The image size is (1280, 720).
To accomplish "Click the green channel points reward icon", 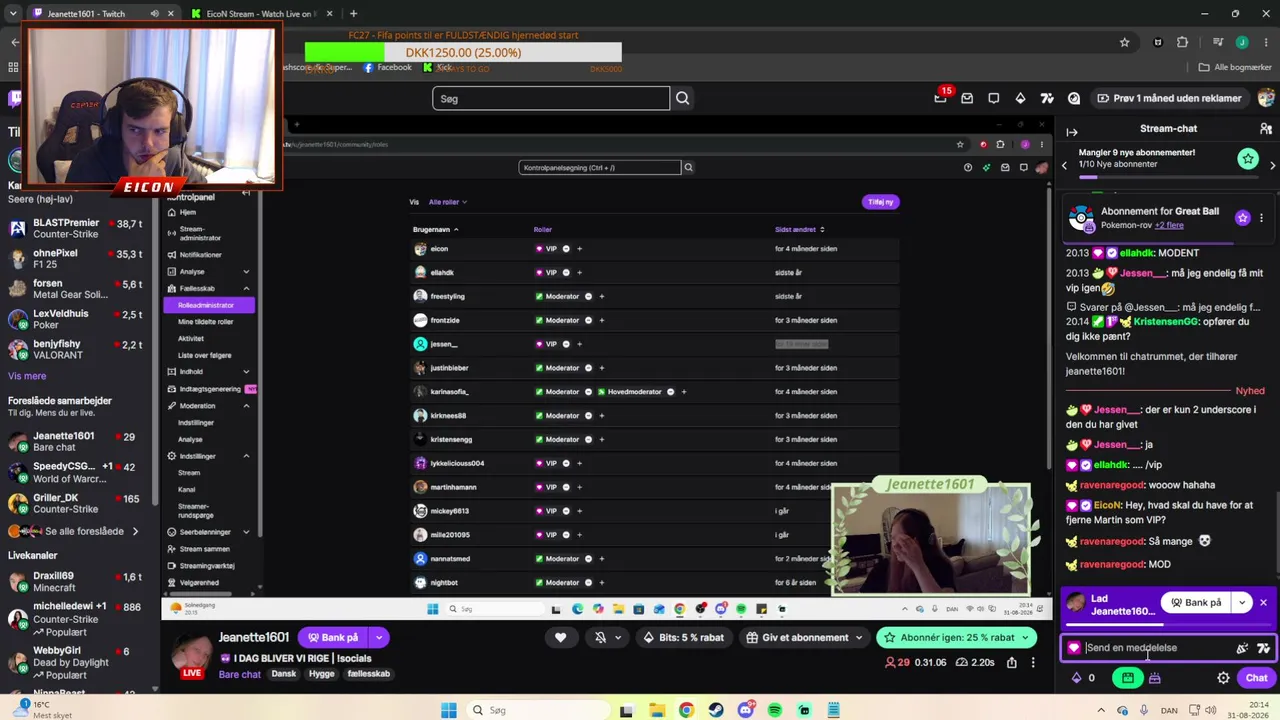I will tap(1128, 677).
